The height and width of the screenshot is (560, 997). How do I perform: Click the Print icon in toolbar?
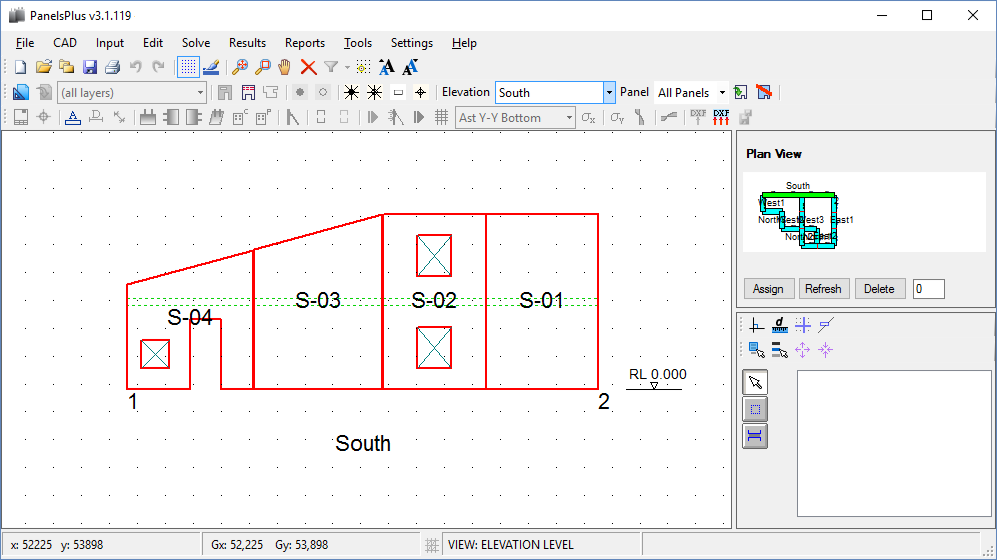[x=112, y=68]
